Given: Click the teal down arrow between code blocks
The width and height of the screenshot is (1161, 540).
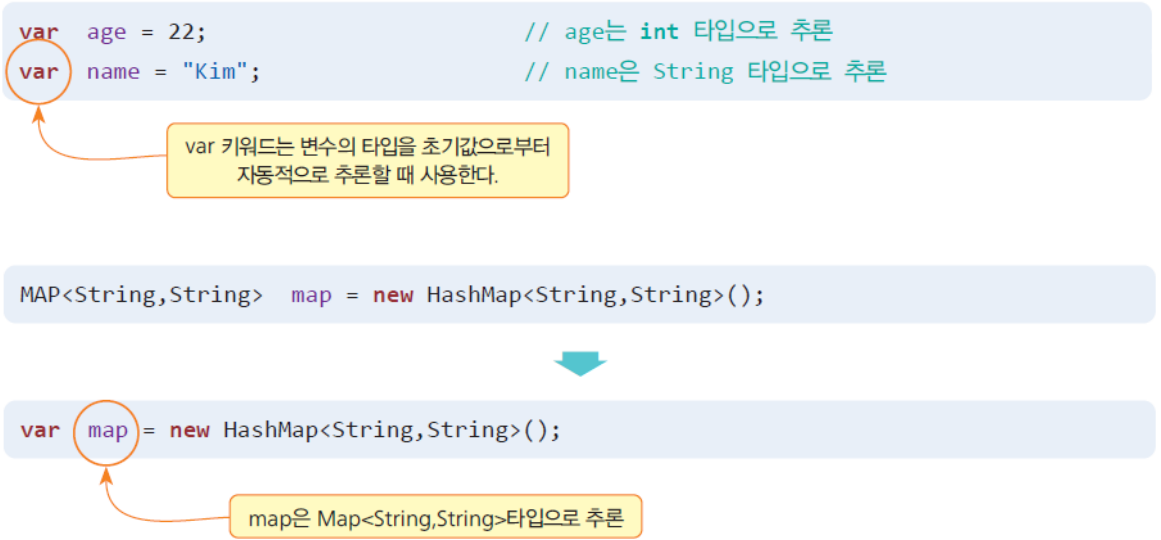Looking at the screenshot, I should 580,363.
